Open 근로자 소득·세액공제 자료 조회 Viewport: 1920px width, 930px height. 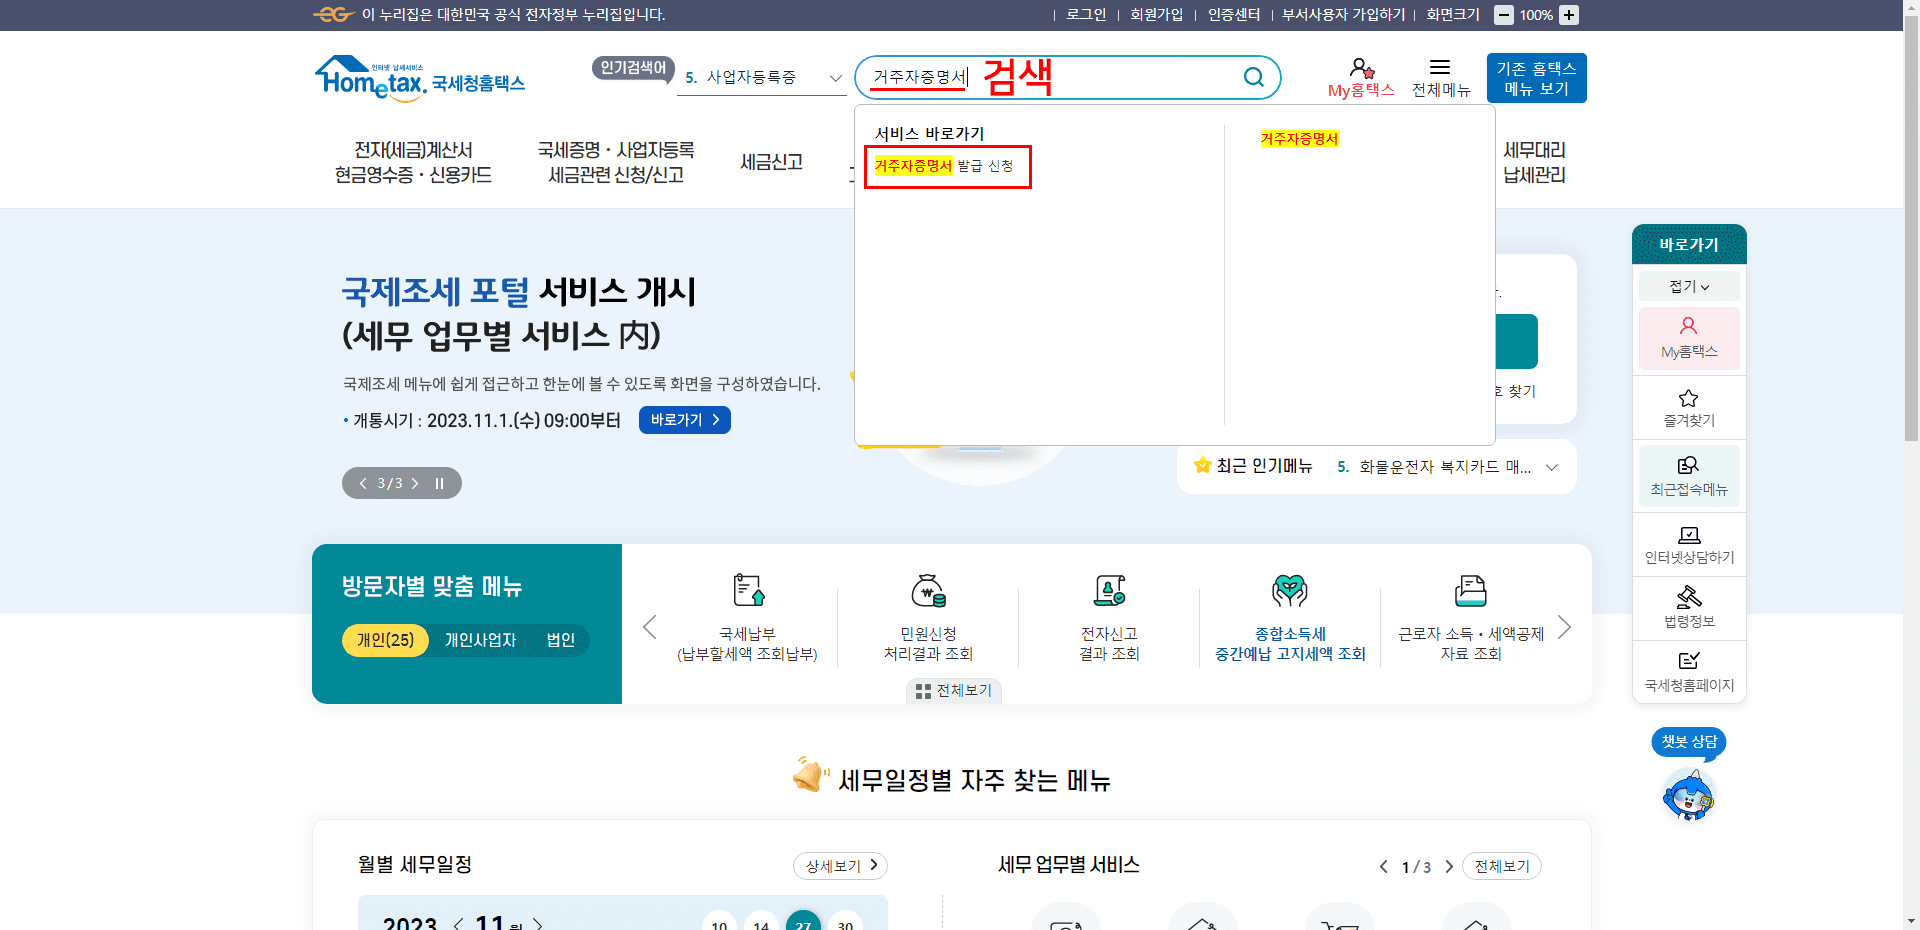tap(1471, 618)
